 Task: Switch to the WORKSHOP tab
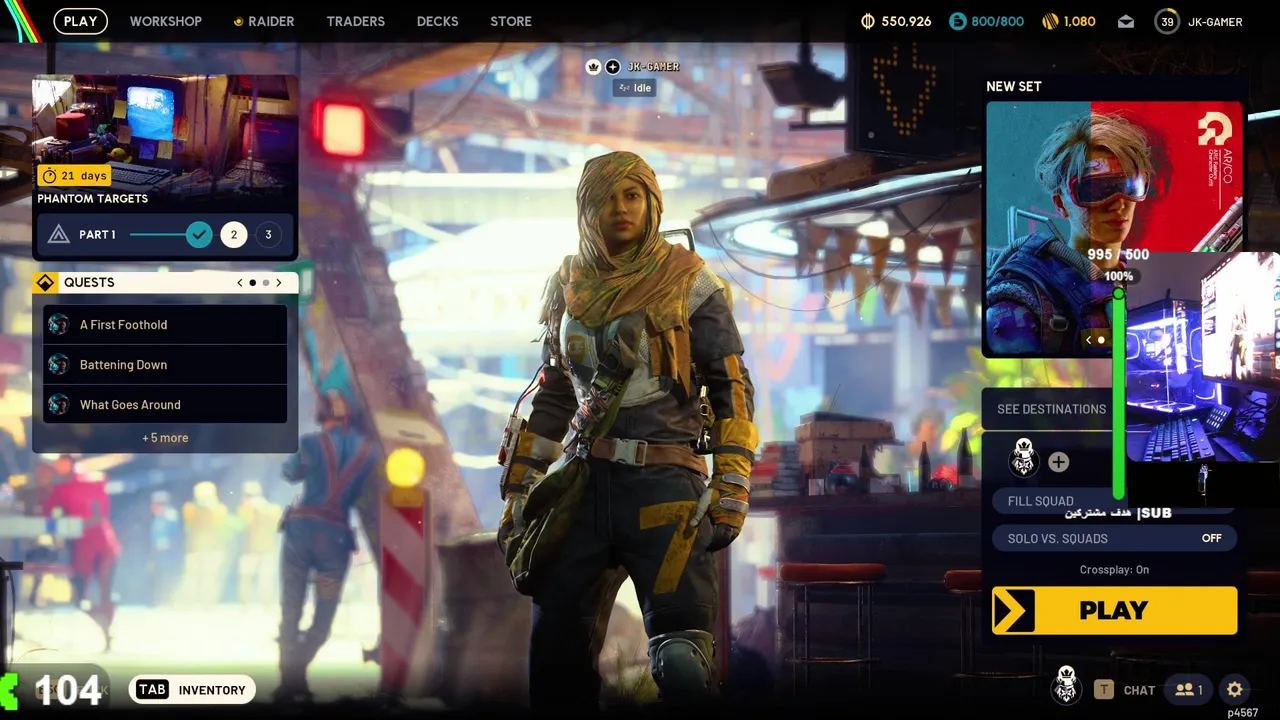165,21
